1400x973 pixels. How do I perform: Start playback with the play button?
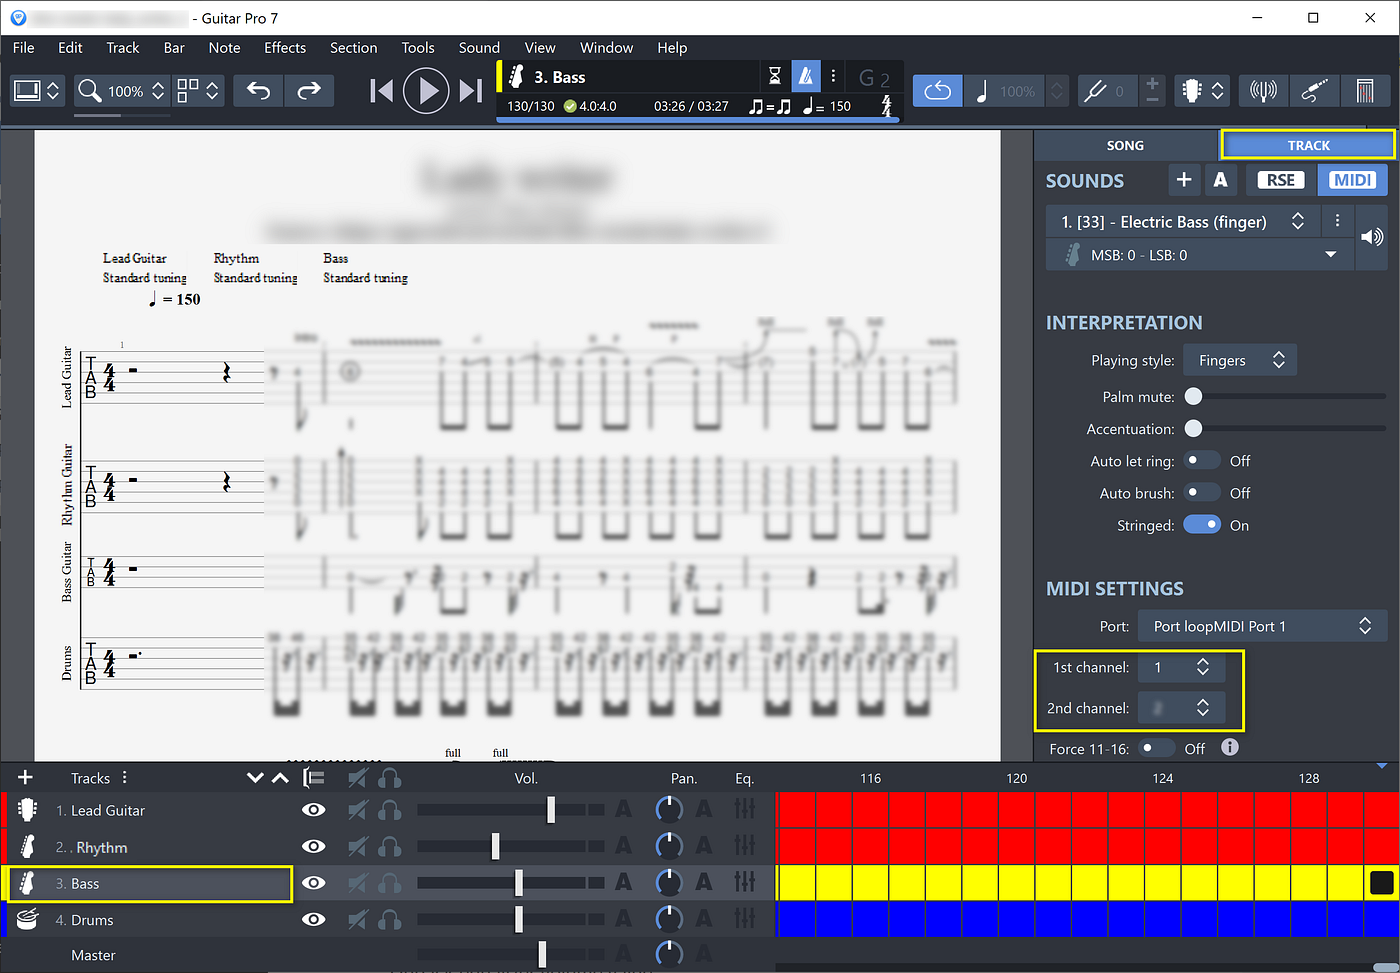427,91
